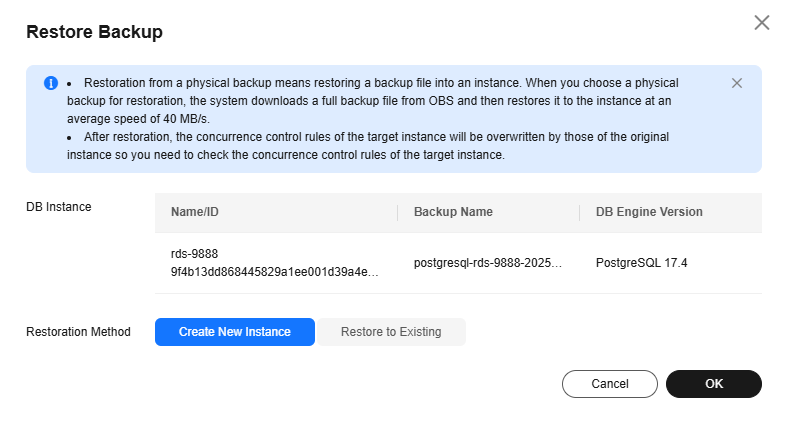Click the blue info icon in banner
Image resolution: width=788 pixels, height=427 pixels.
[x=51, y=83]
